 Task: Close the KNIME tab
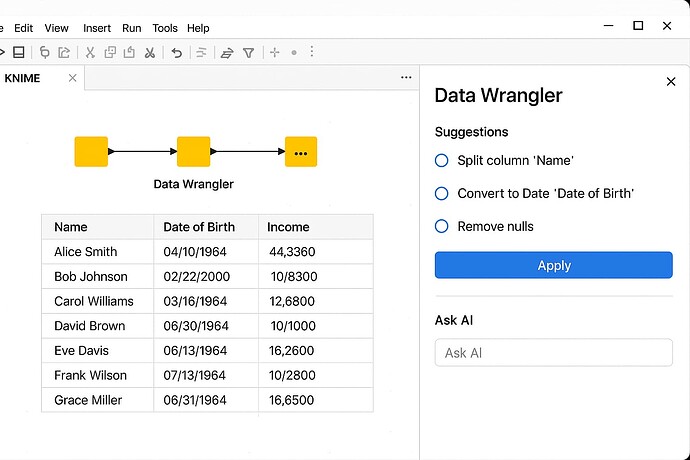73,78
